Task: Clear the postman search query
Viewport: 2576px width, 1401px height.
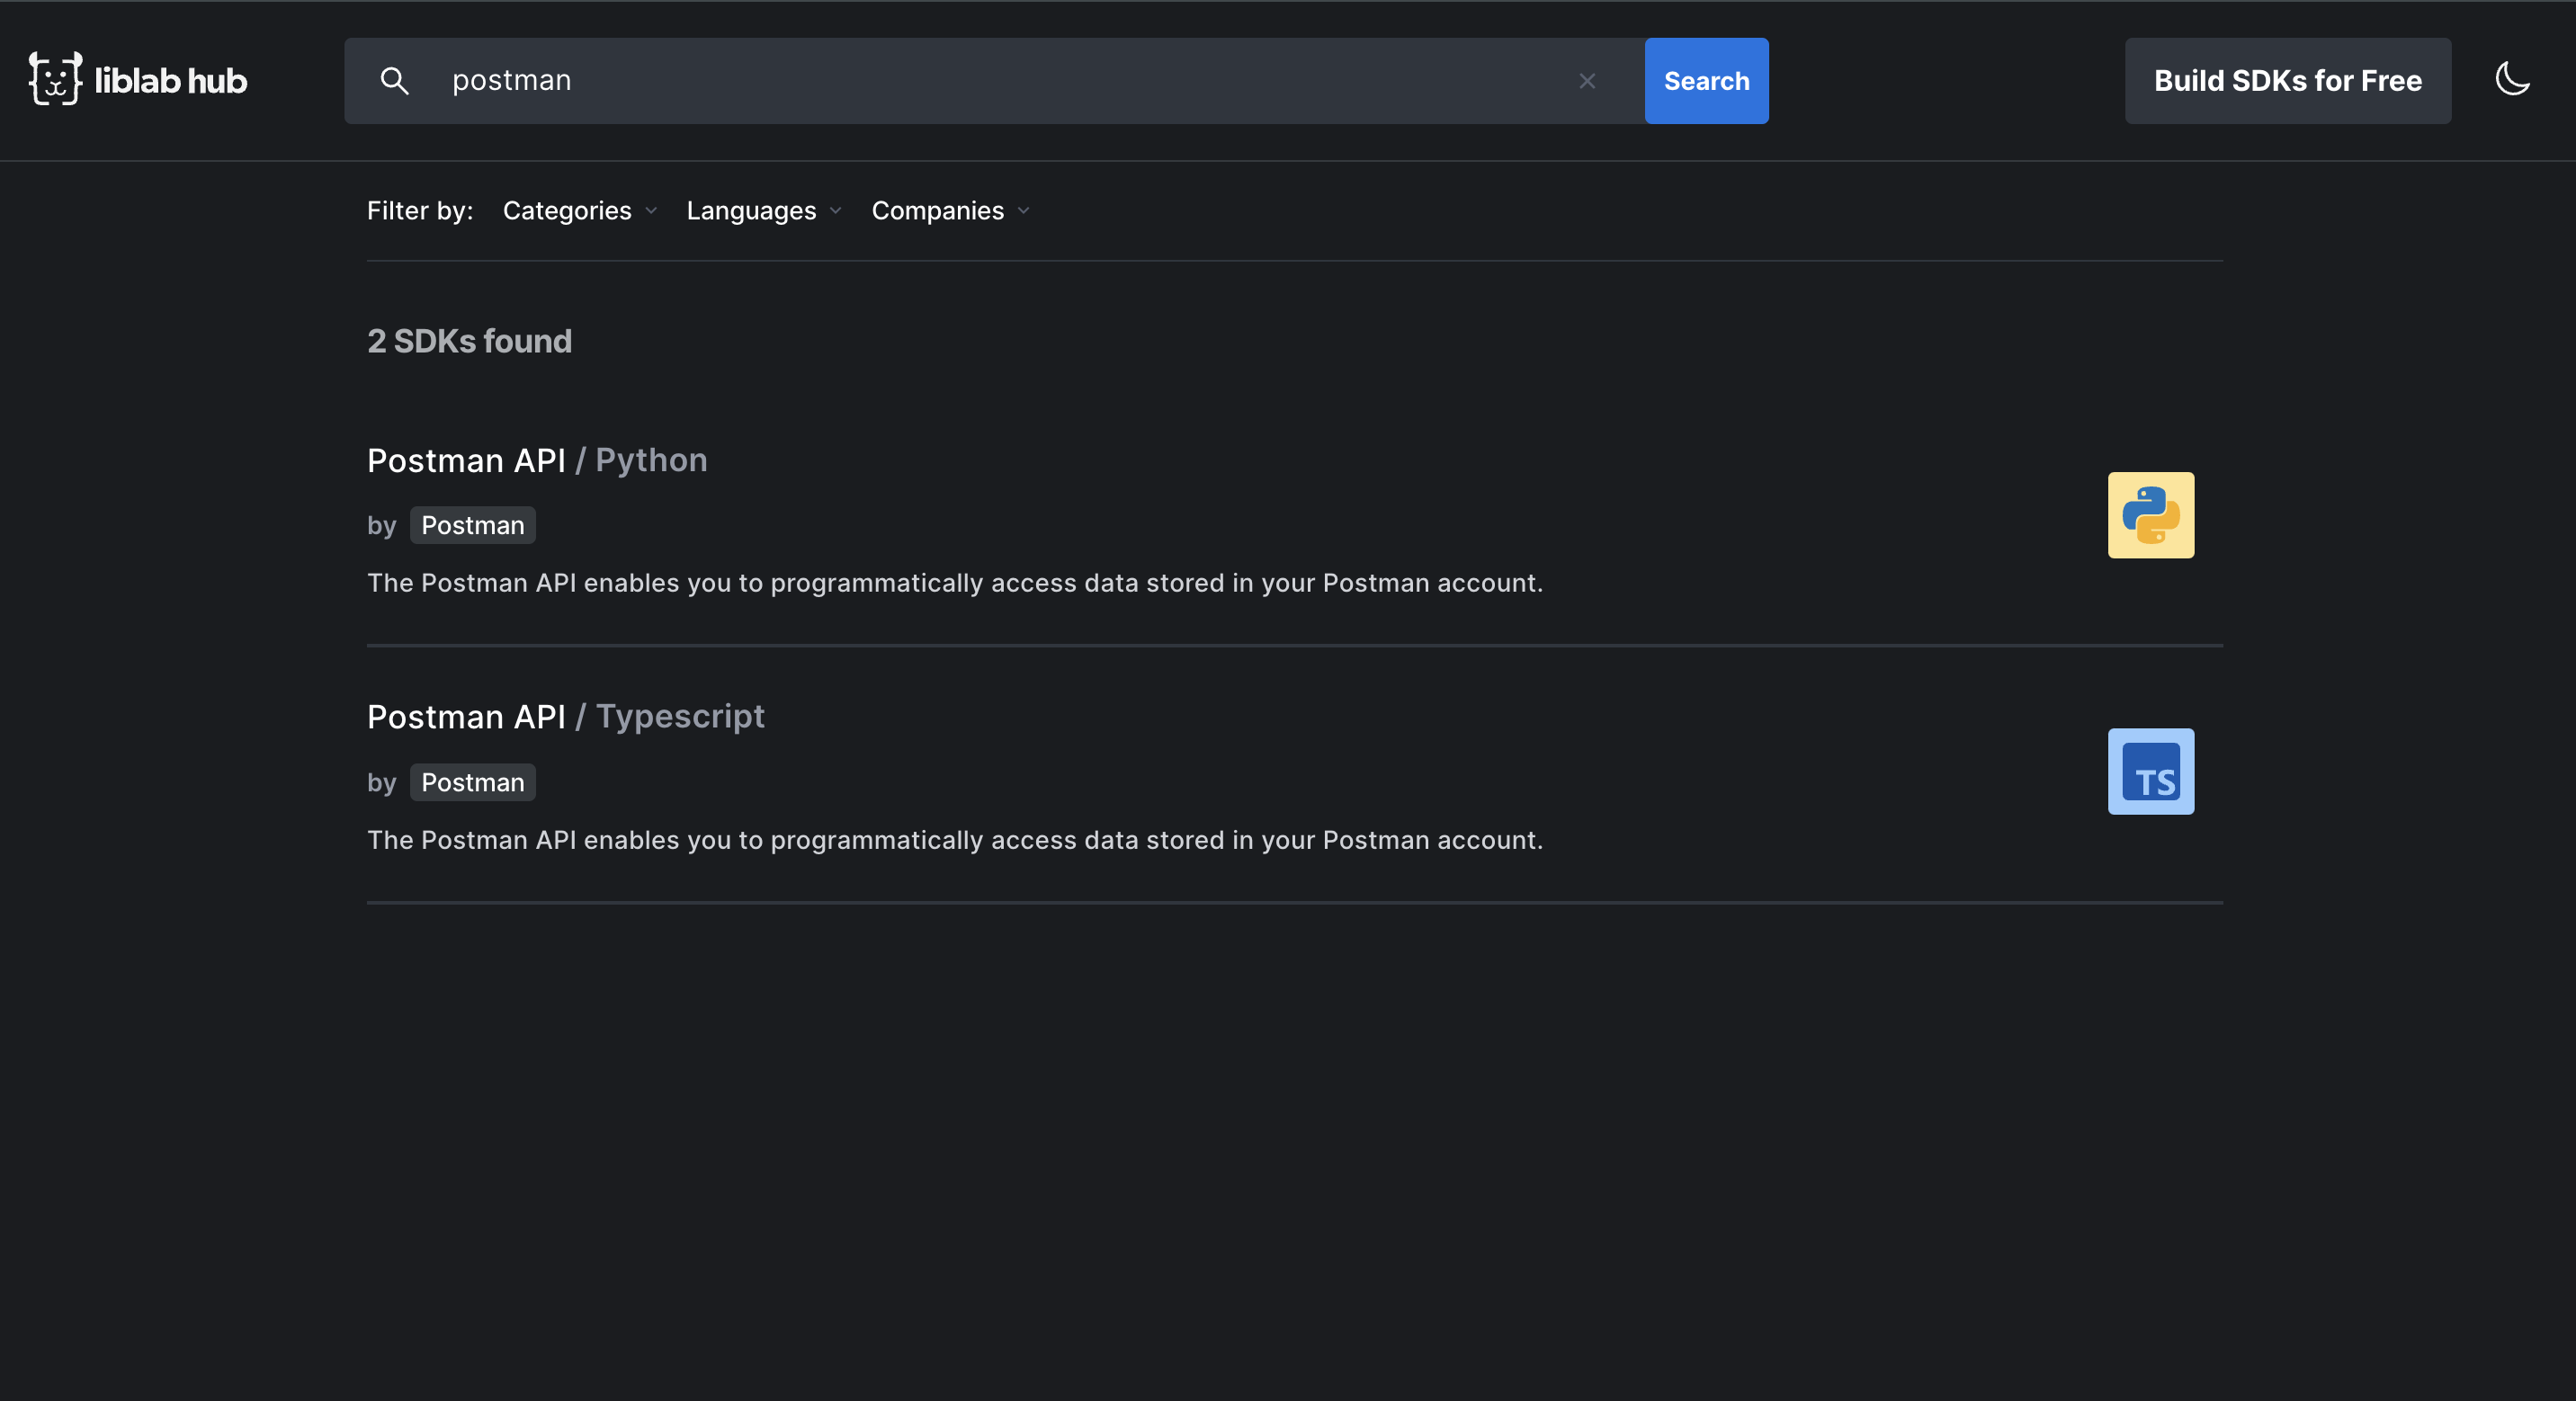Action: click(x=1587, y=81)
